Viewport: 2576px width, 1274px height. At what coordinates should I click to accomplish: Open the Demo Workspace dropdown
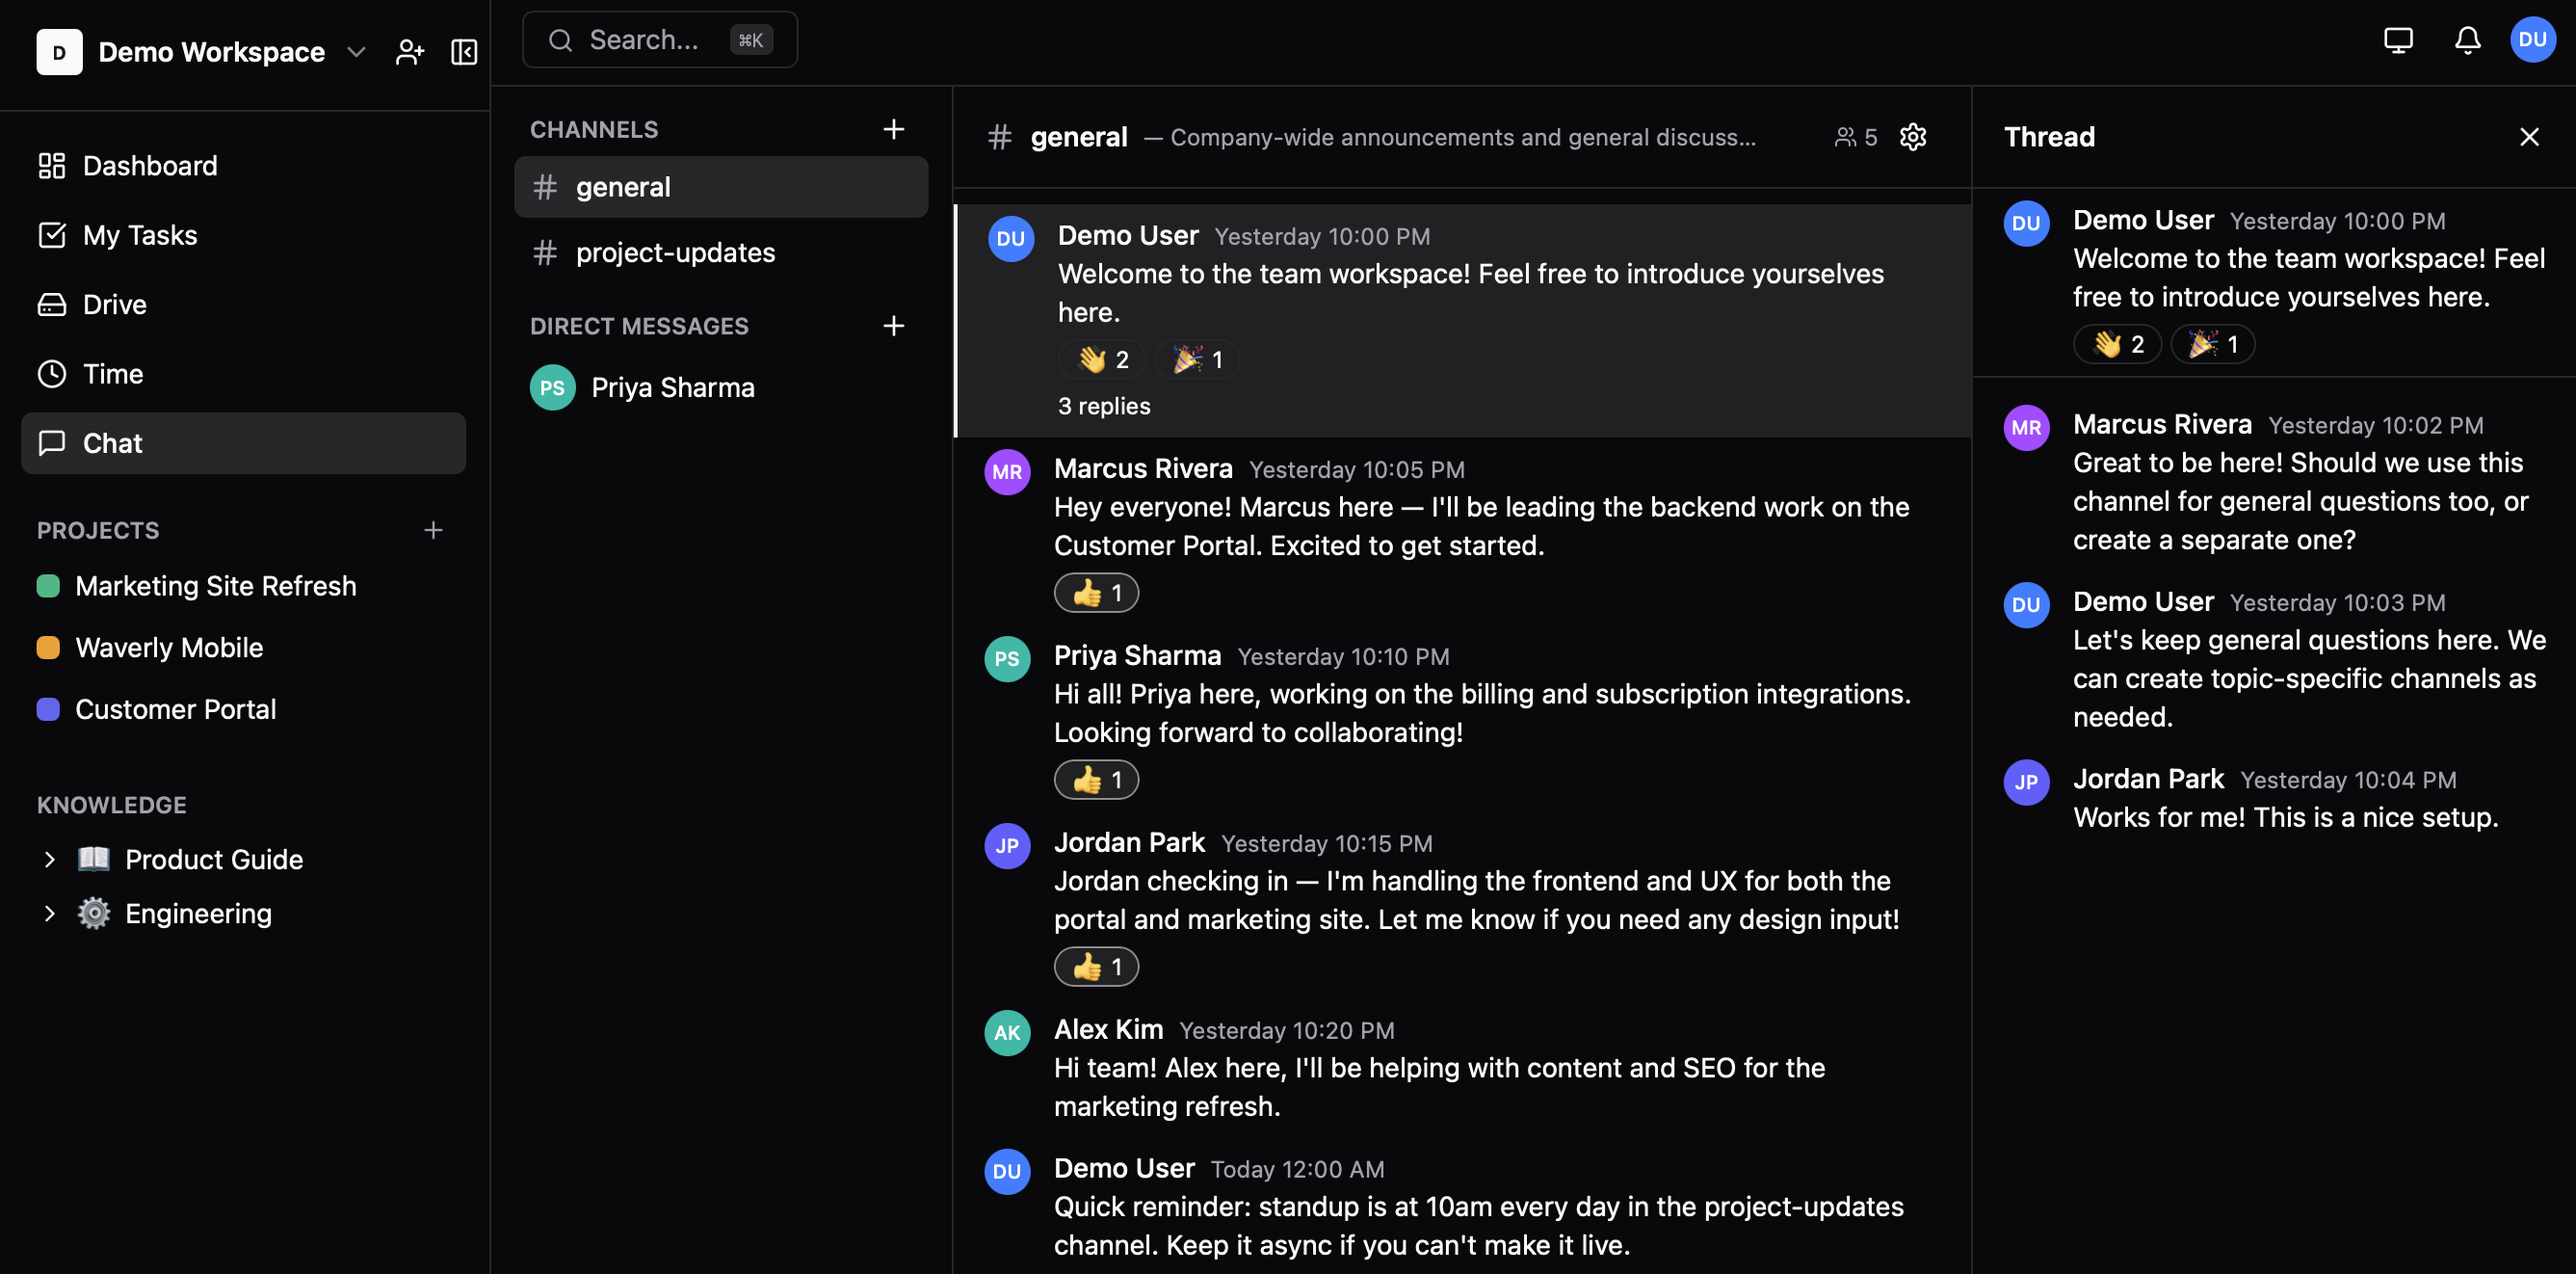pyautogui.click(x=356, y=52)
